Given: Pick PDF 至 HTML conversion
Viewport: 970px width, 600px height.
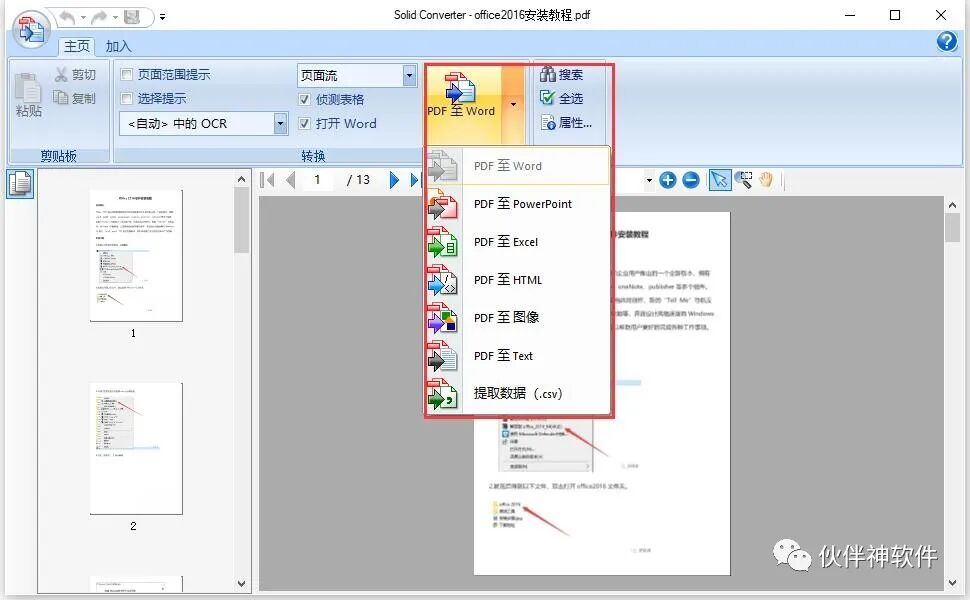Looking at the screenshot, I should (x=505, y=280).
